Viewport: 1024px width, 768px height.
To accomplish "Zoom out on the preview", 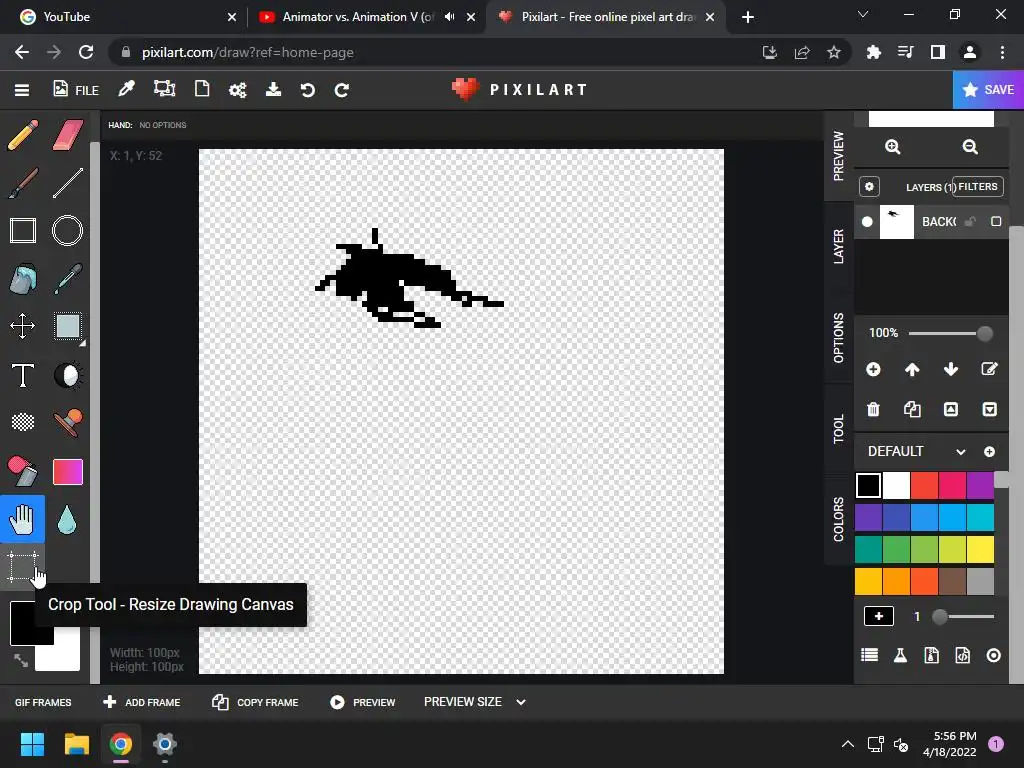I will click(970, 147).
